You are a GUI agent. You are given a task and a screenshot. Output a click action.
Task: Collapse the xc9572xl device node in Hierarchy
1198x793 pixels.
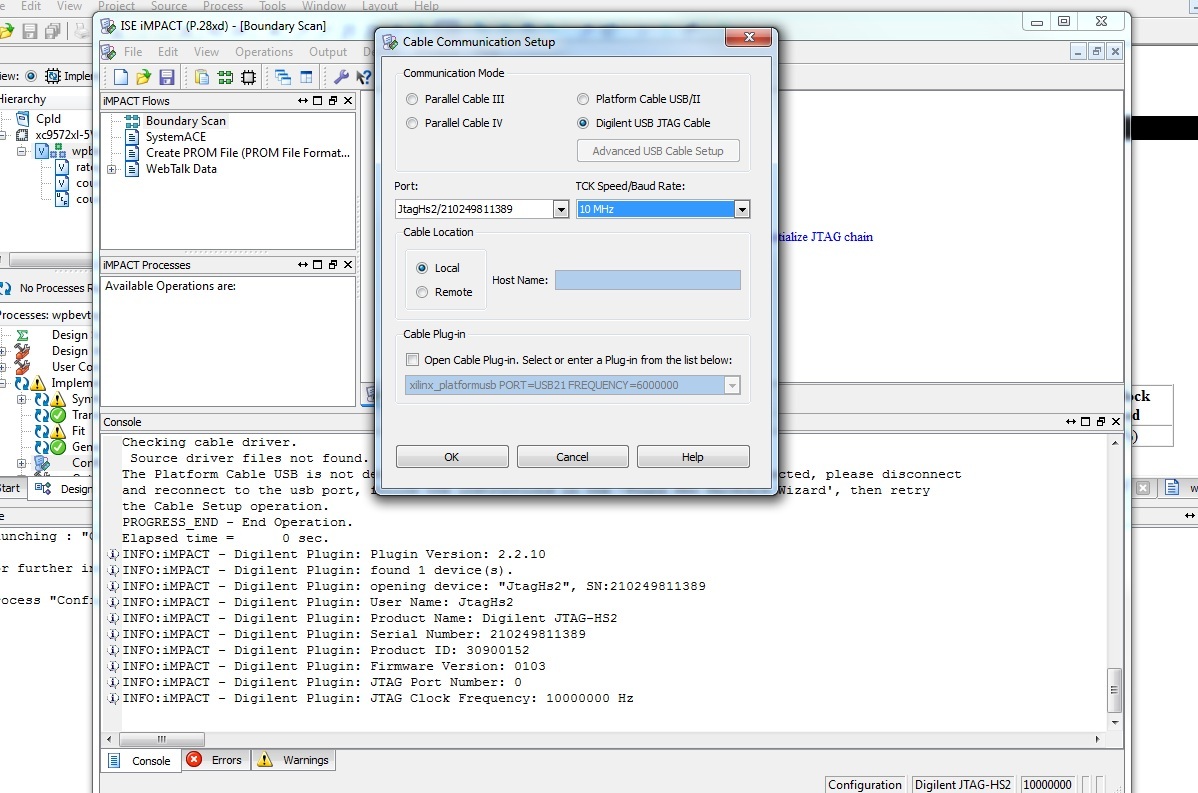pos(3,135)
